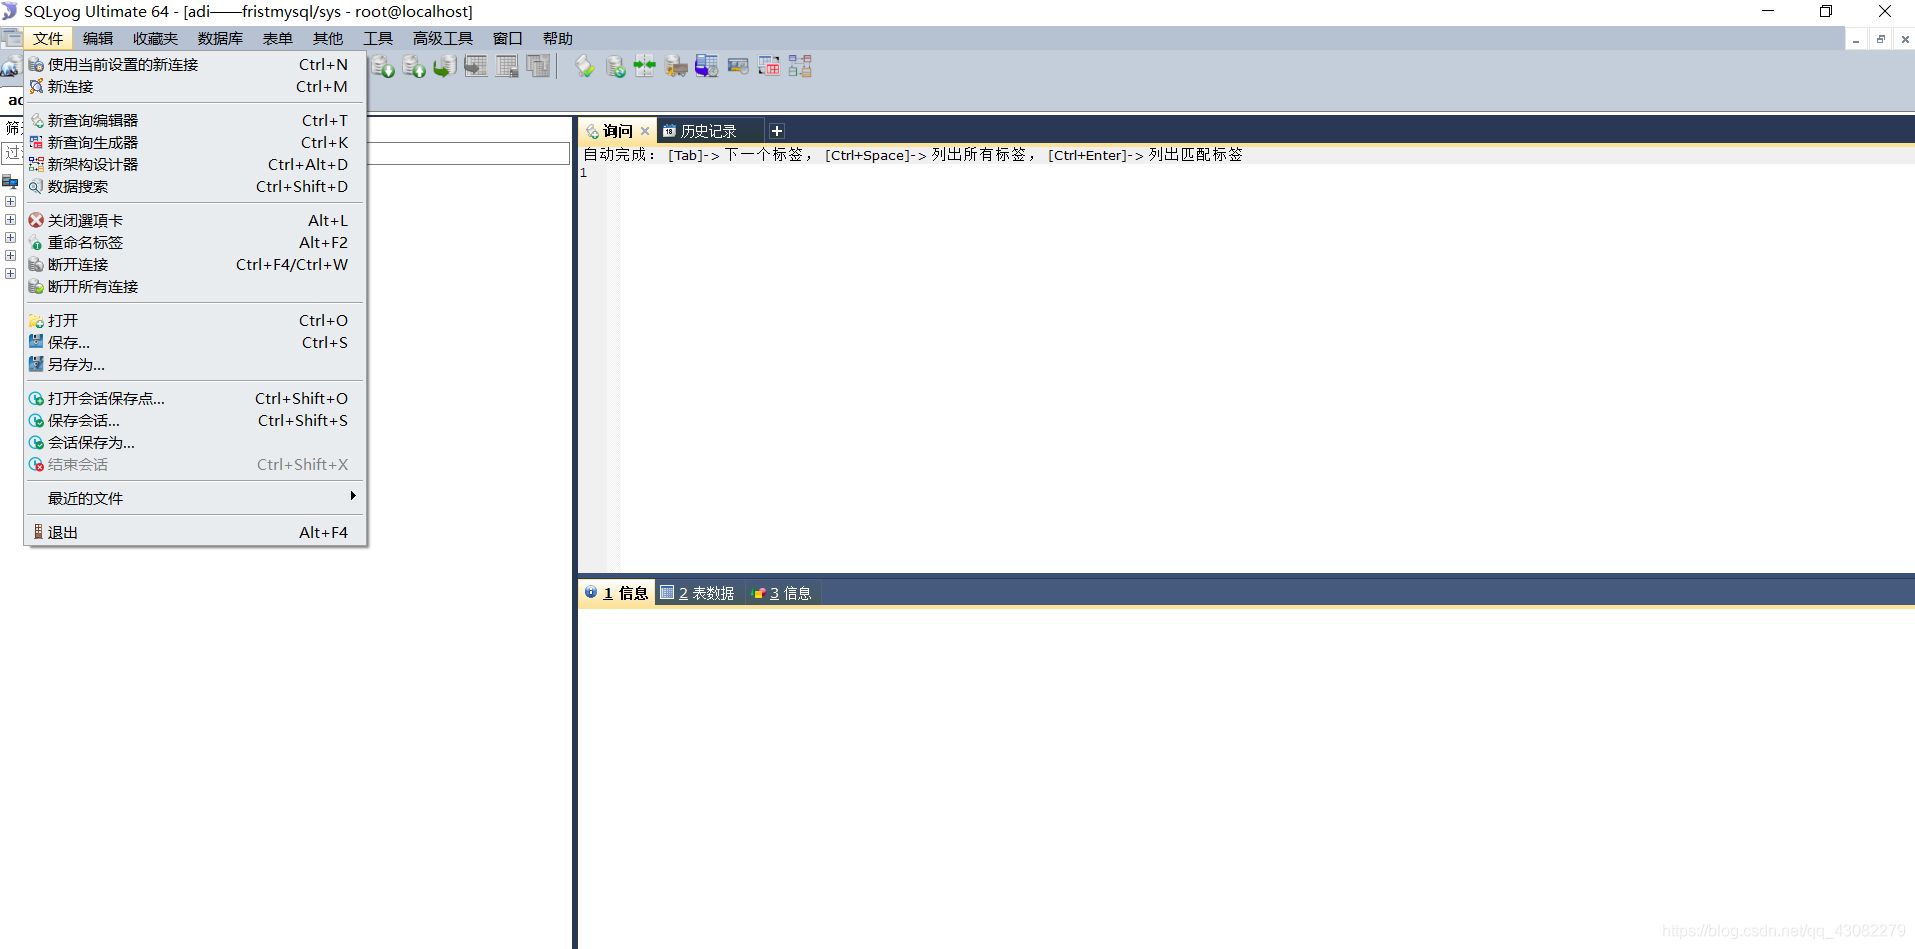Screen dimensions: 1915x949
Task: Click the green-arrow copy database toolbar icon
Action: (445, 67)
